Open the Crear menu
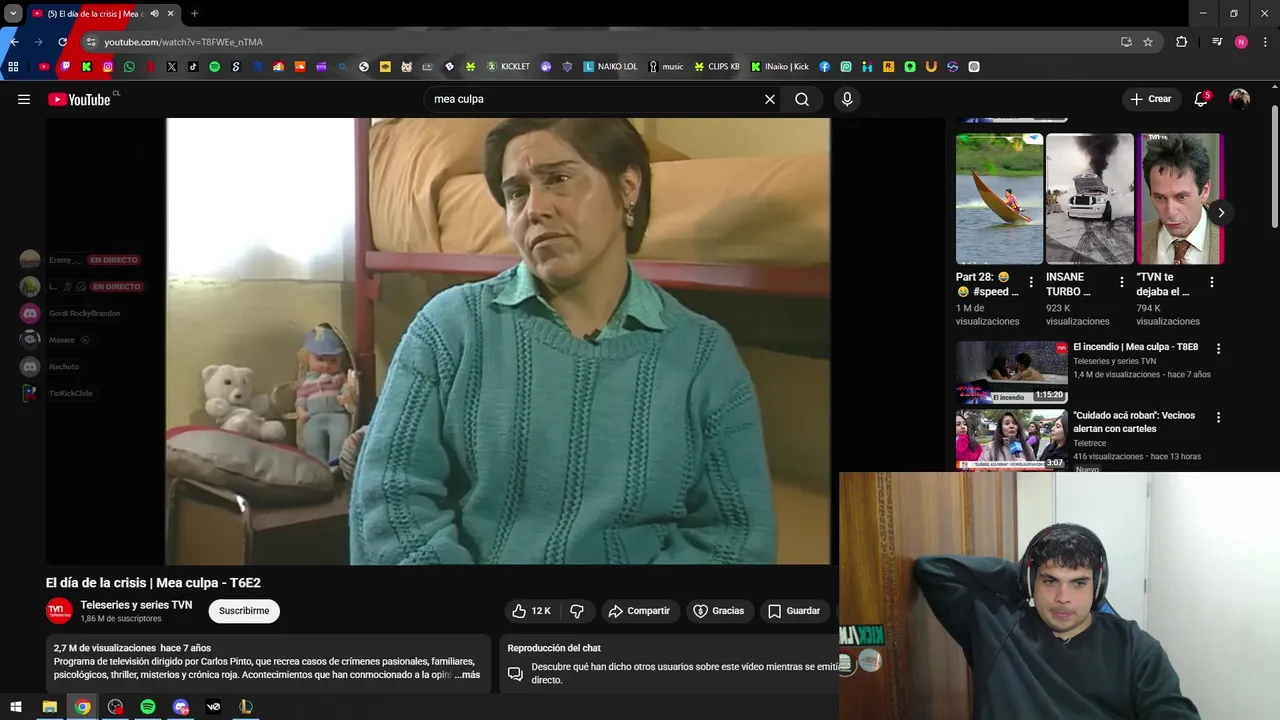1280x720 pixels. pyautogui.click(x=1150, y=99)
